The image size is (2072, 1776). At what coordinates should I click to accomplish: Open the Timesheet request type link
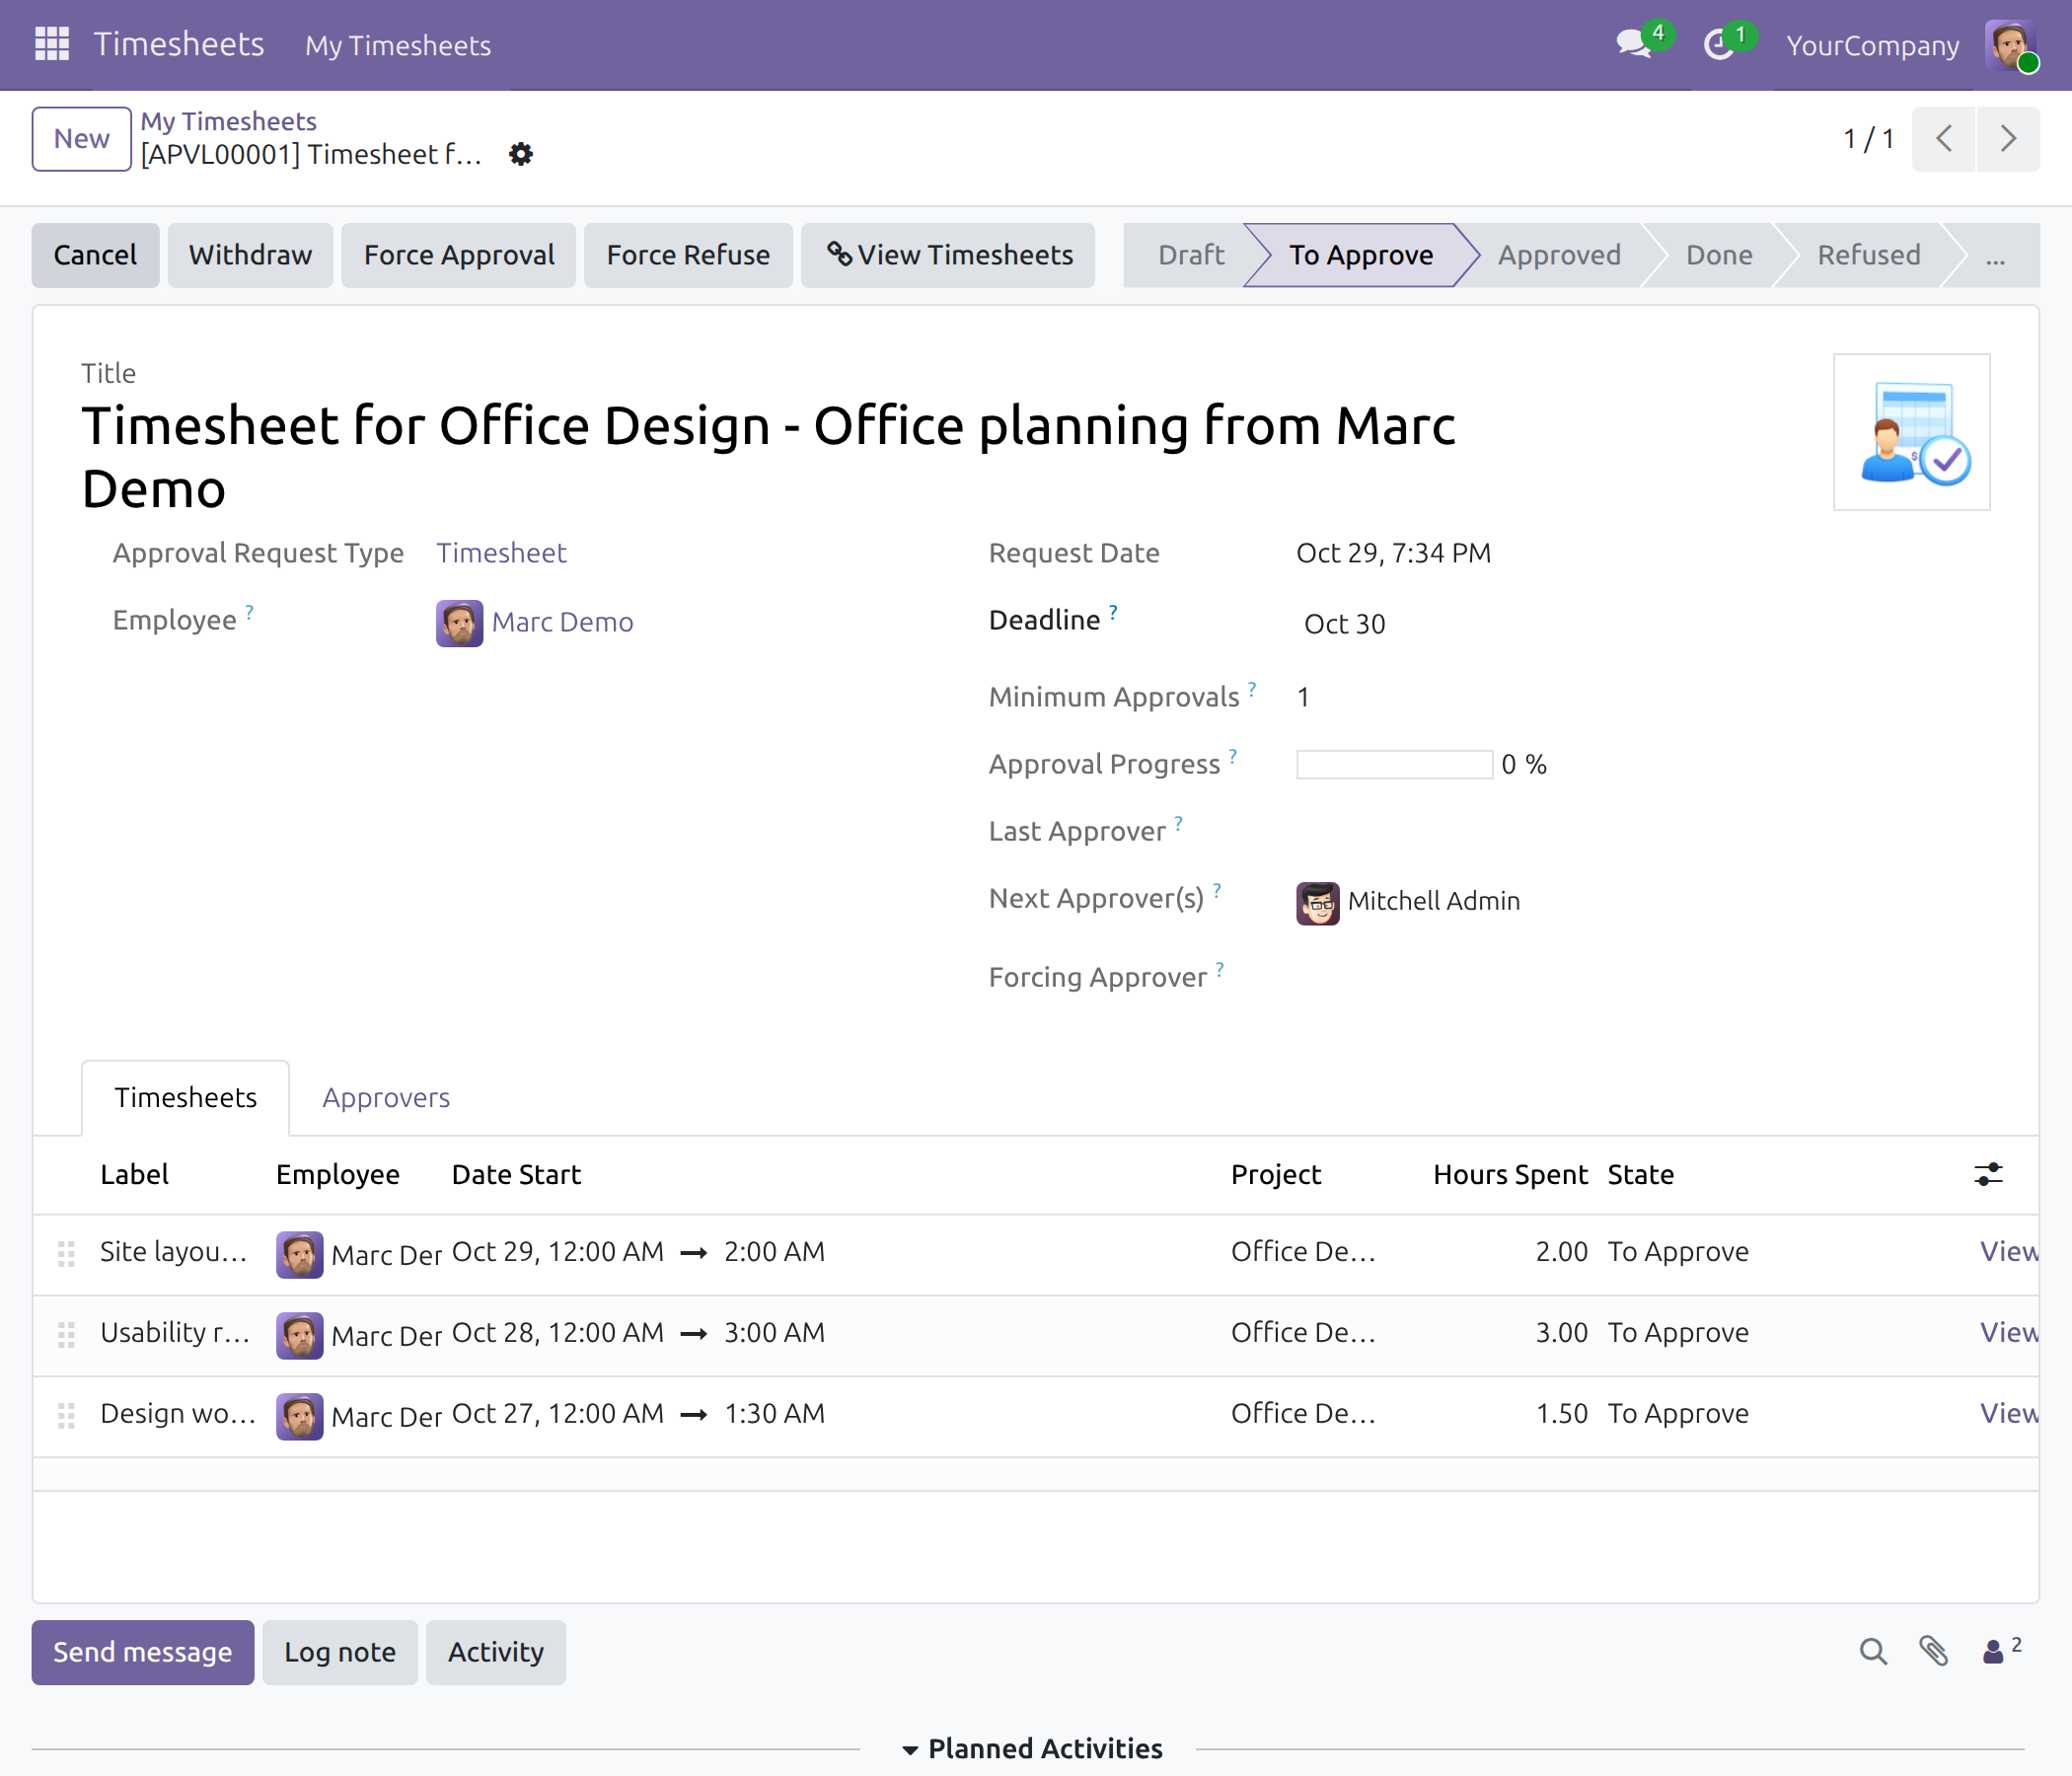coord(501,553)
